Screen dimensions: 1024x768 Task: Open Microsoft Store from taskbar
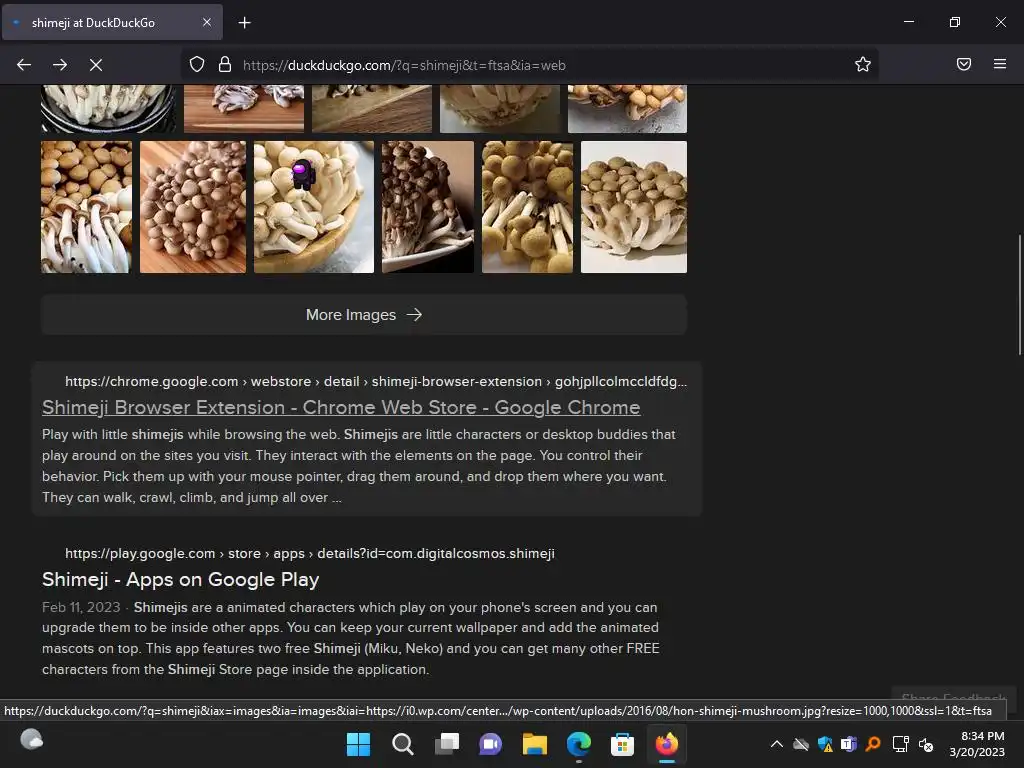[622, 744]
